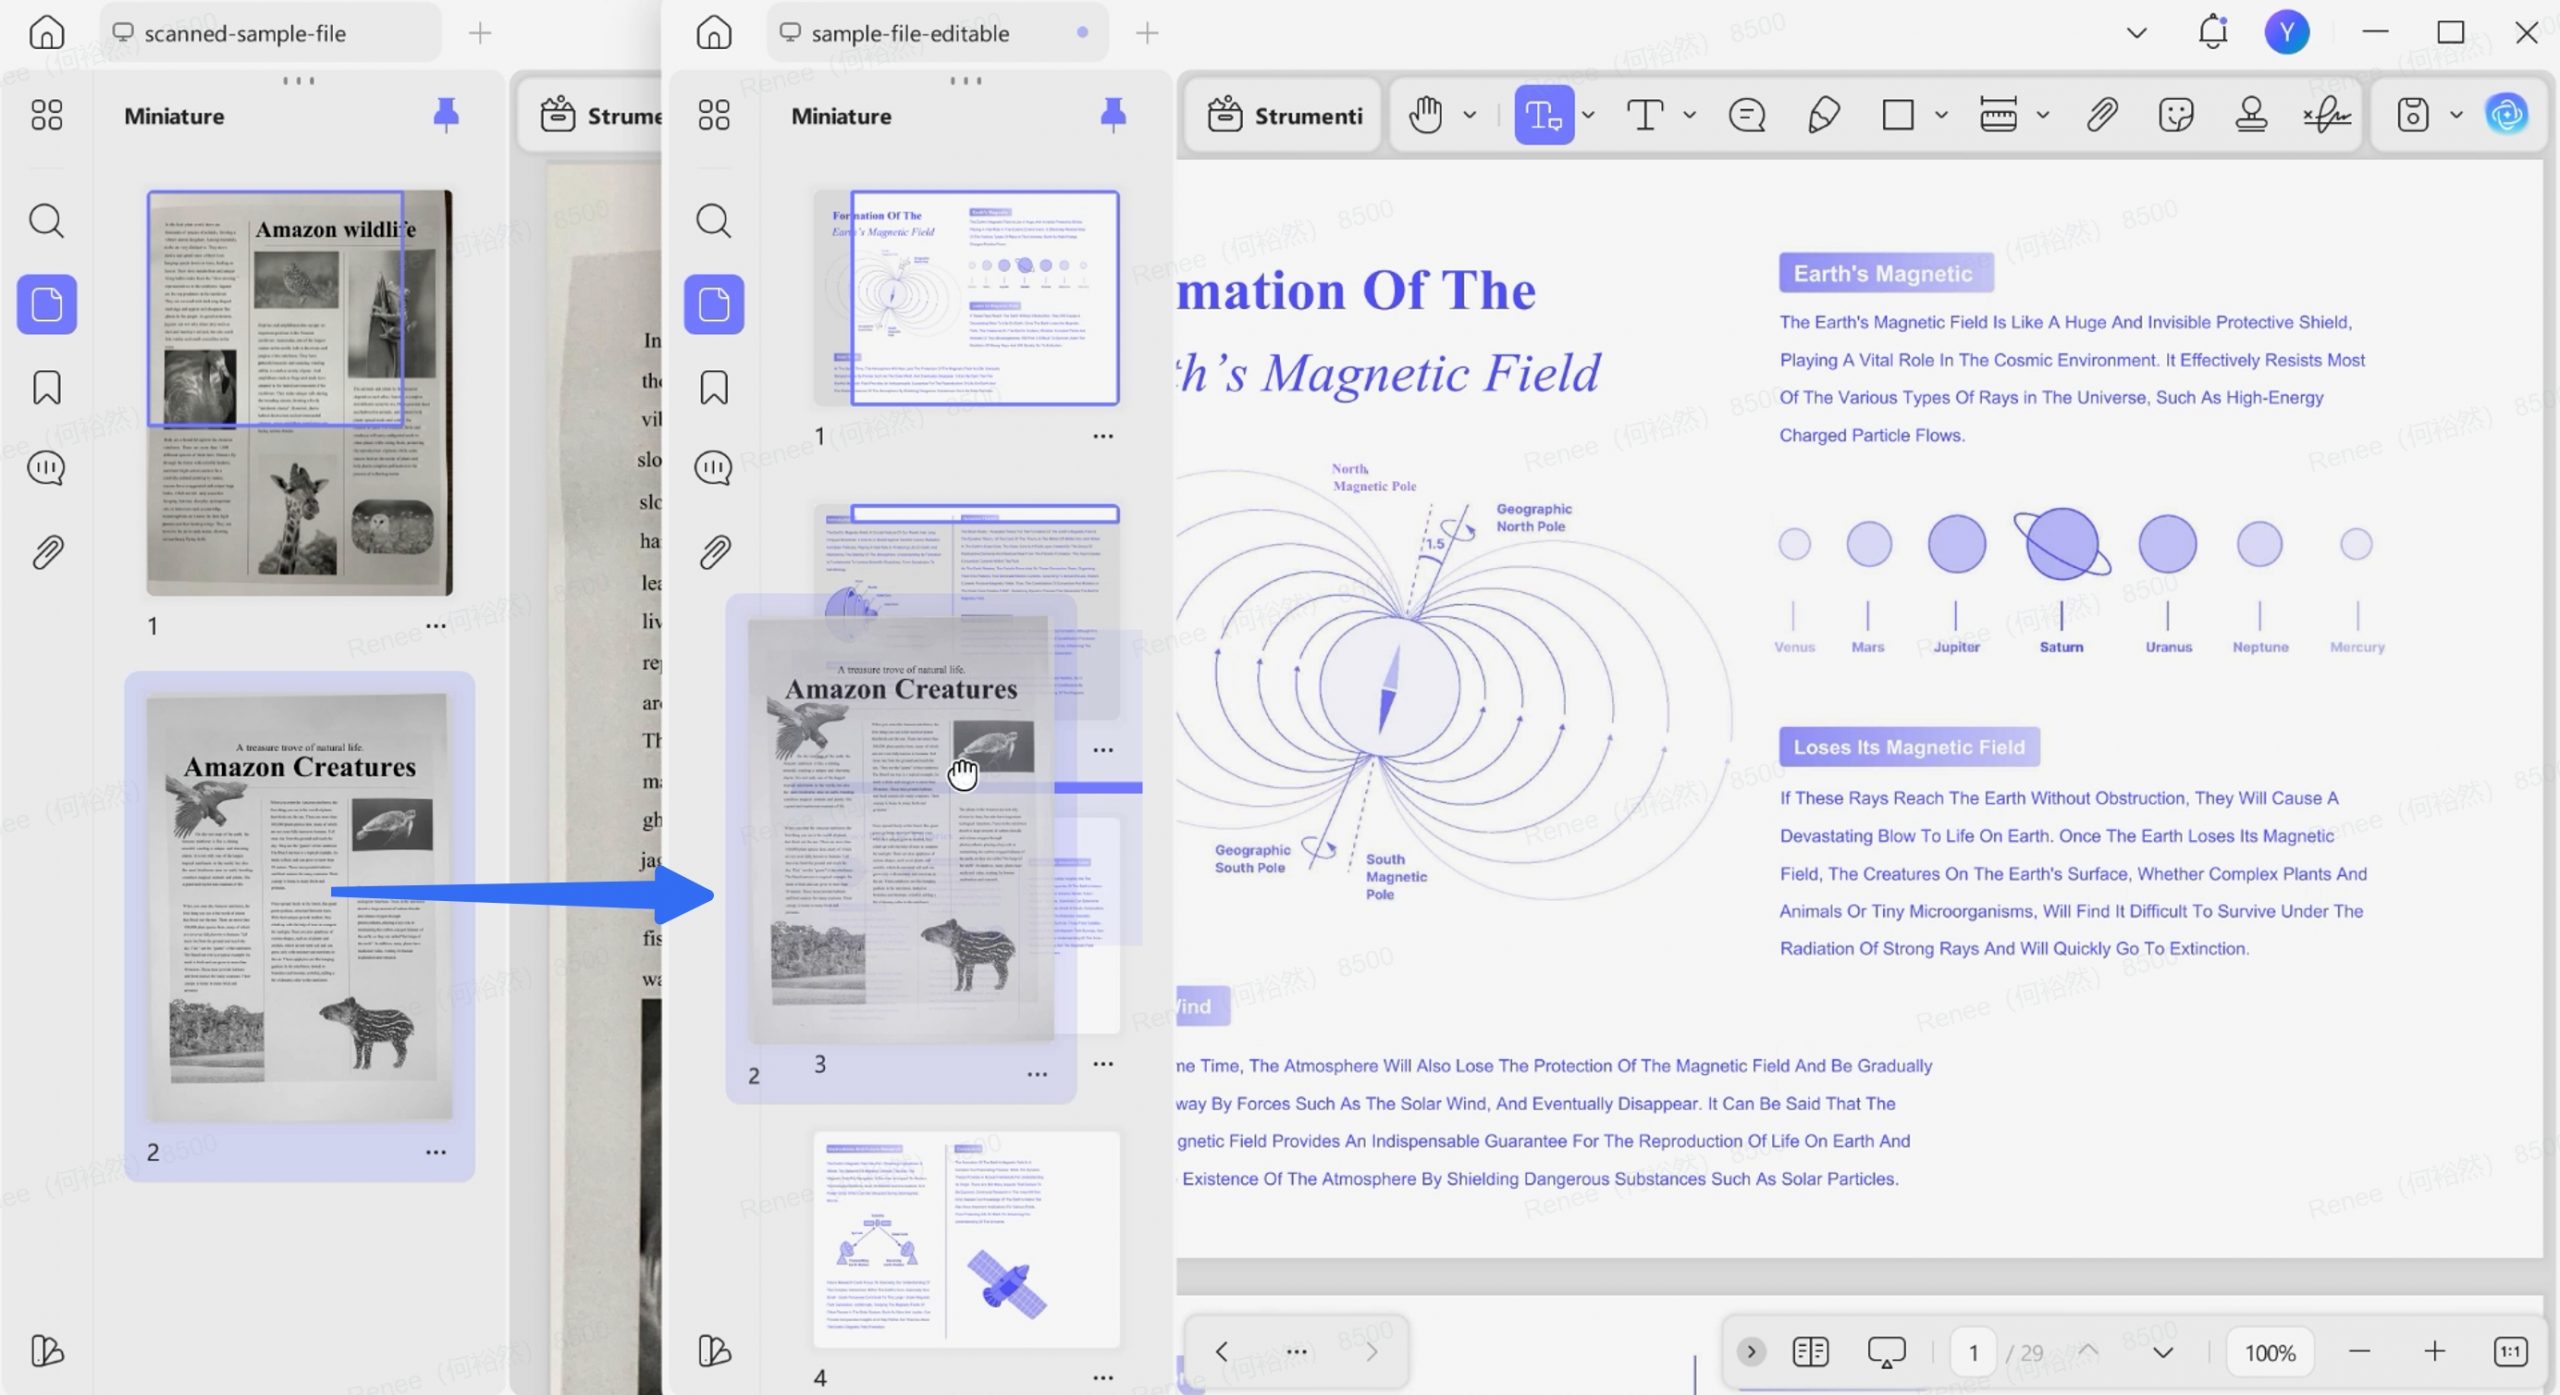The height and width of the screenshot is (1395, 2560).
Task: Add new tab in left window
Action: click(480, 33)
